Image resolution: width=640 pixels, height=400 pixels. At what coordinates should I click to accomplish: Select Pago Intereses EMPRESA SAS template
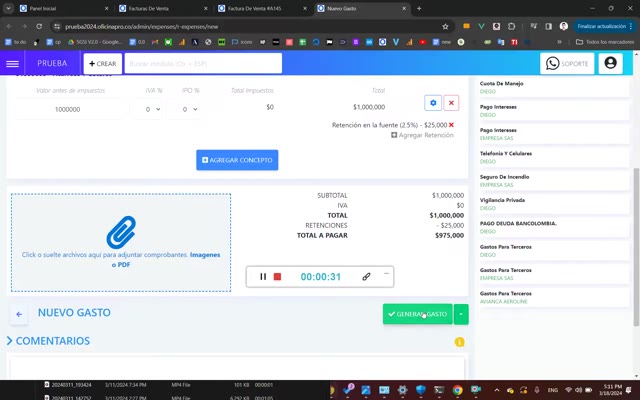(553, 134)
